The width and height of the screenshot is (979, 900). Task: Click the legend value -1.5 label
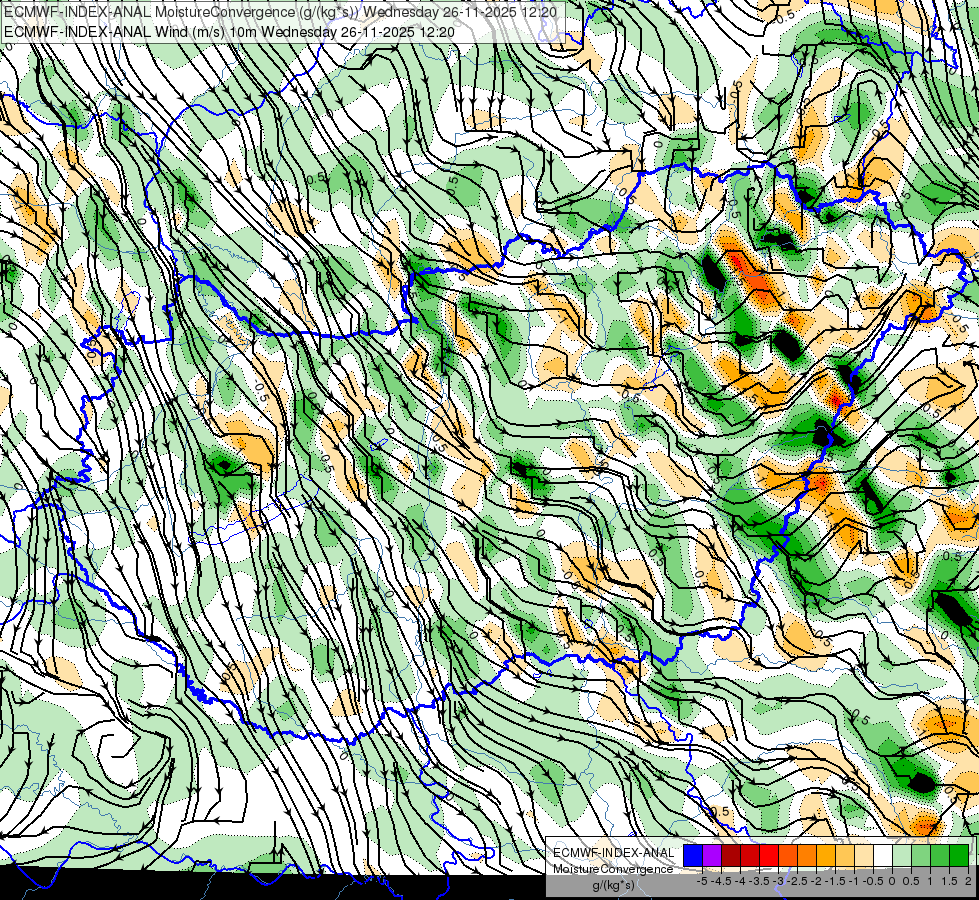point(835,881)
